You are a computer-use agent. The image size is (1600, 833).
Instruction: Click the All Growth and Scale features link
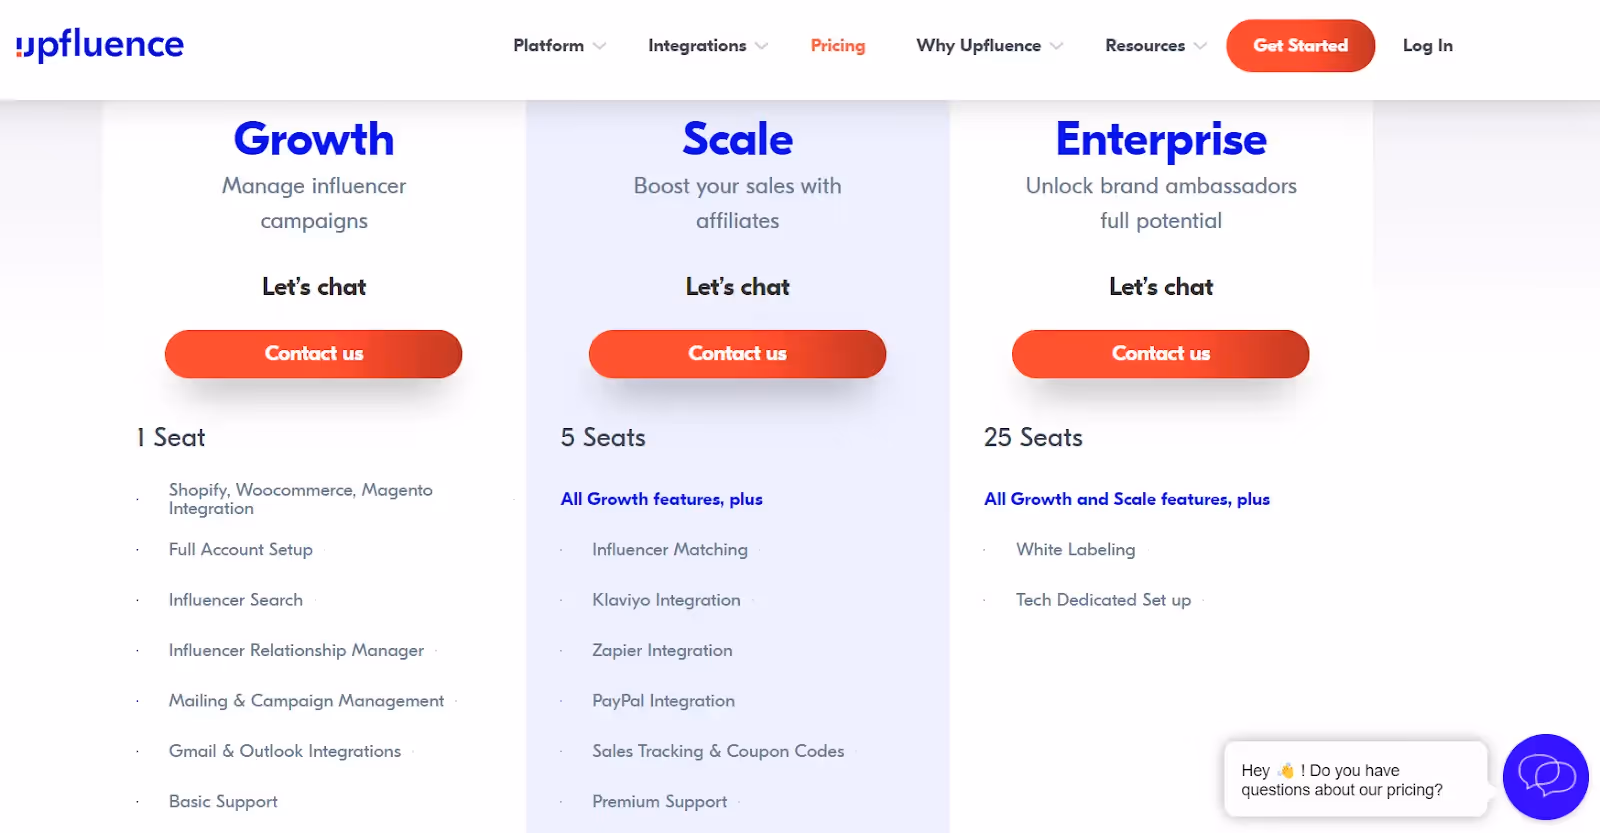coord(1126,498)
